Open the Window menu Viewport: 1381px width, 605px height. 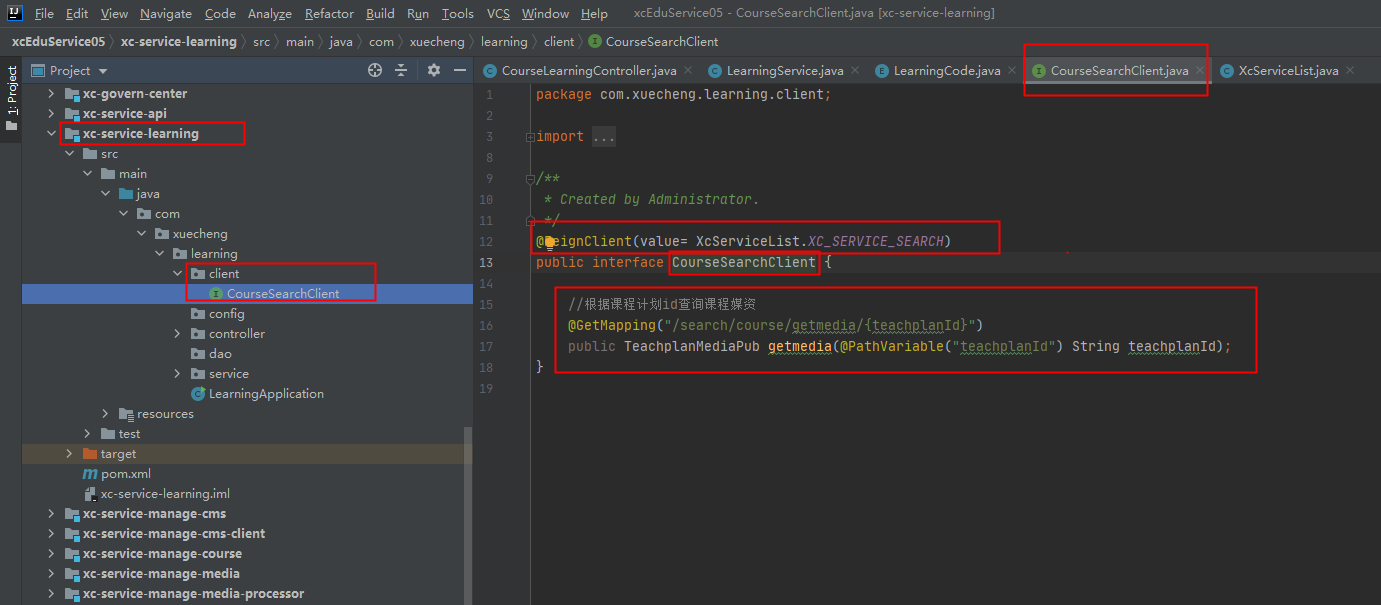pos(545,14)
